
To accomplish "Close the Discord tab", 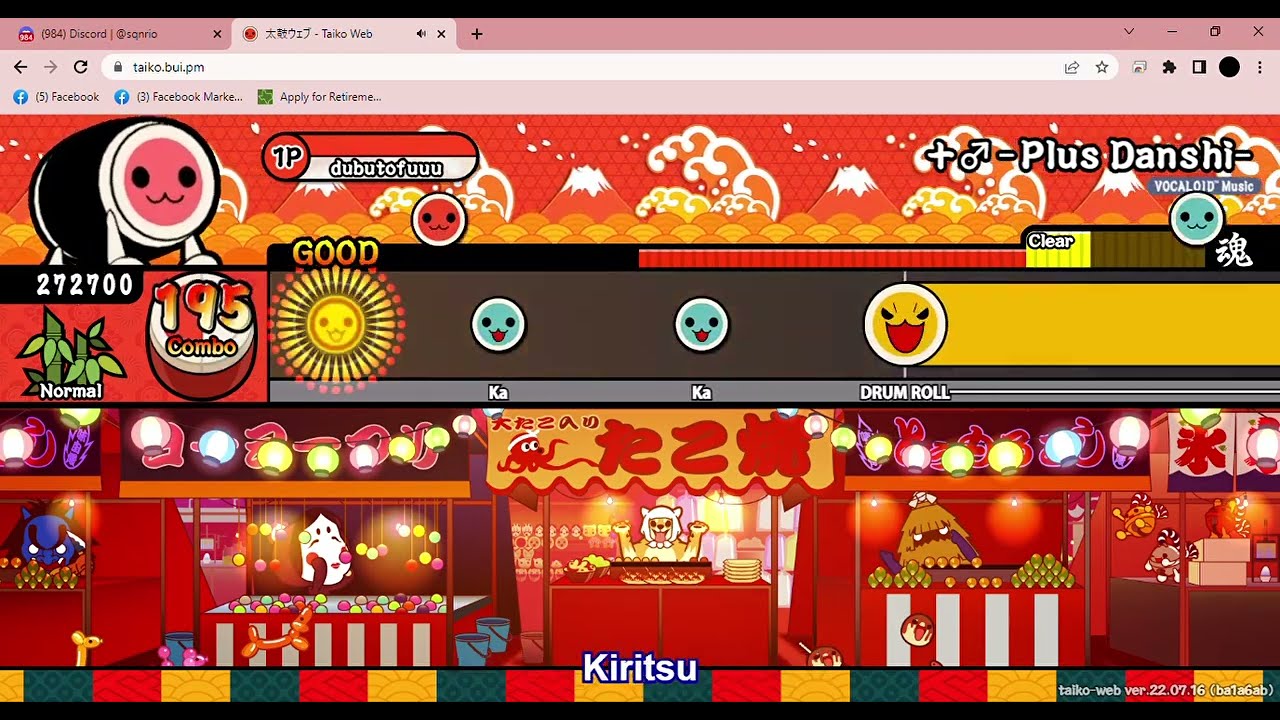I will (x=217, y=34).
